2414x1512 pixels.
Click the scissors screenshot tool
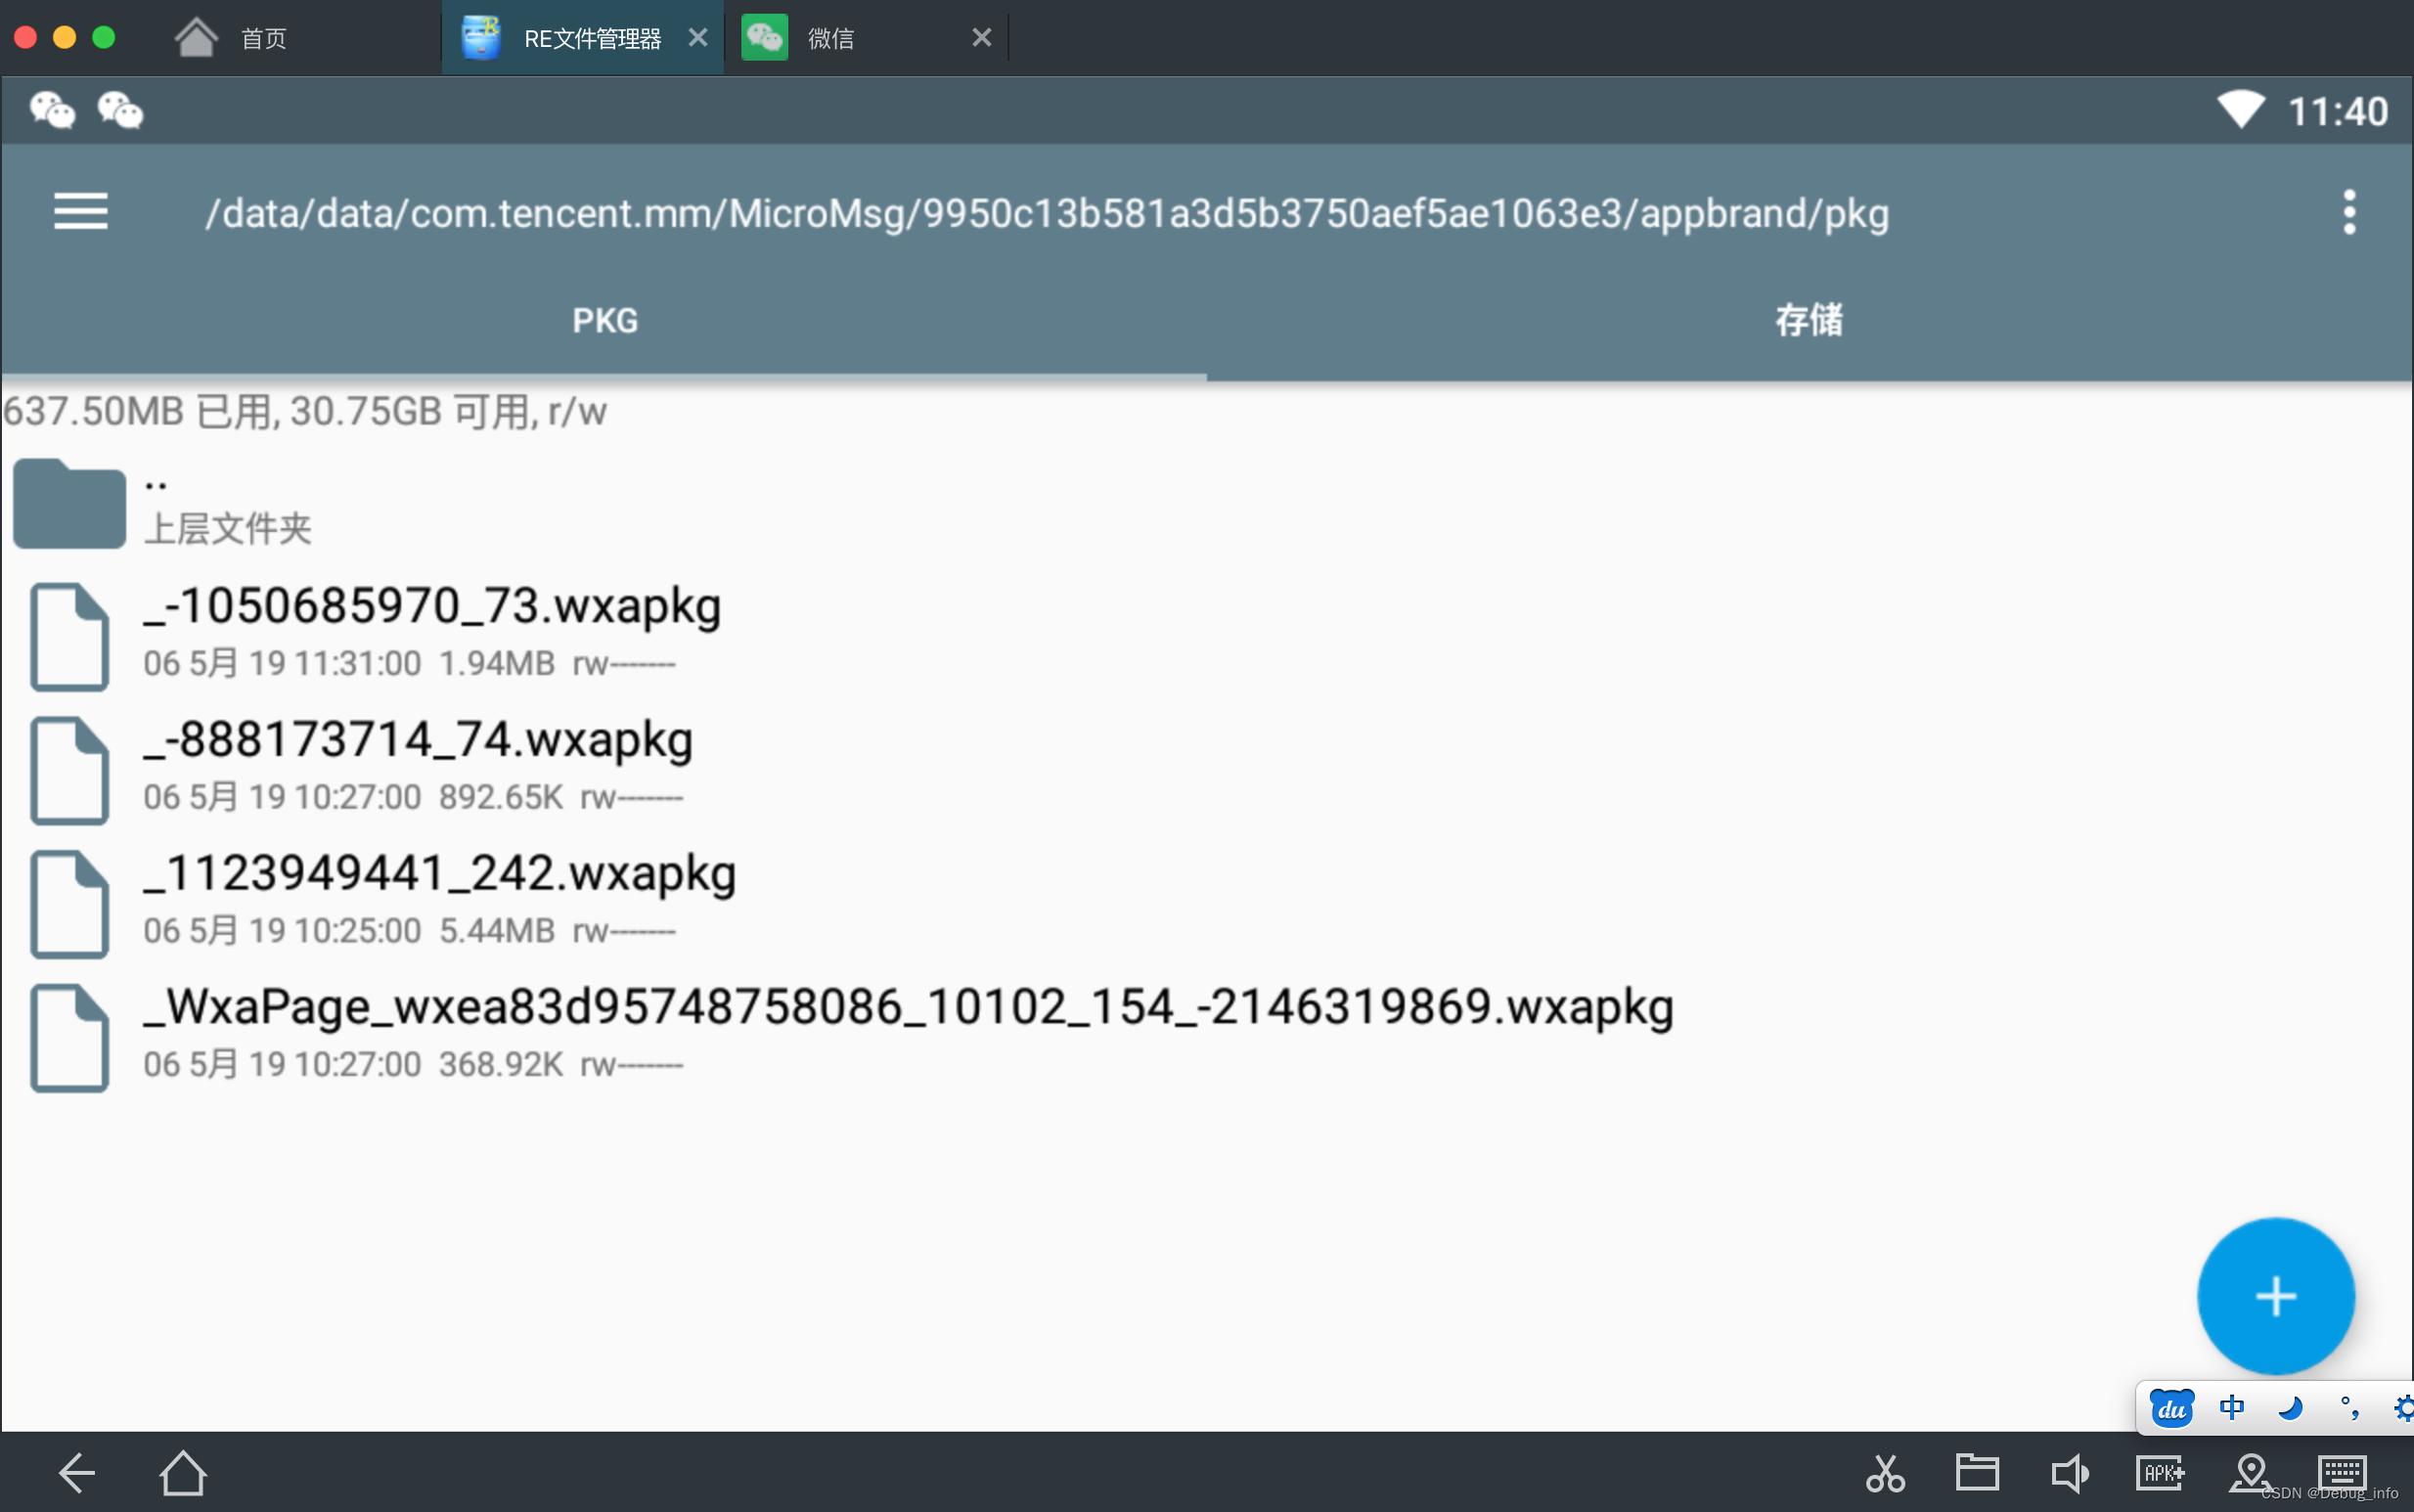[x=1885, y=1473]
